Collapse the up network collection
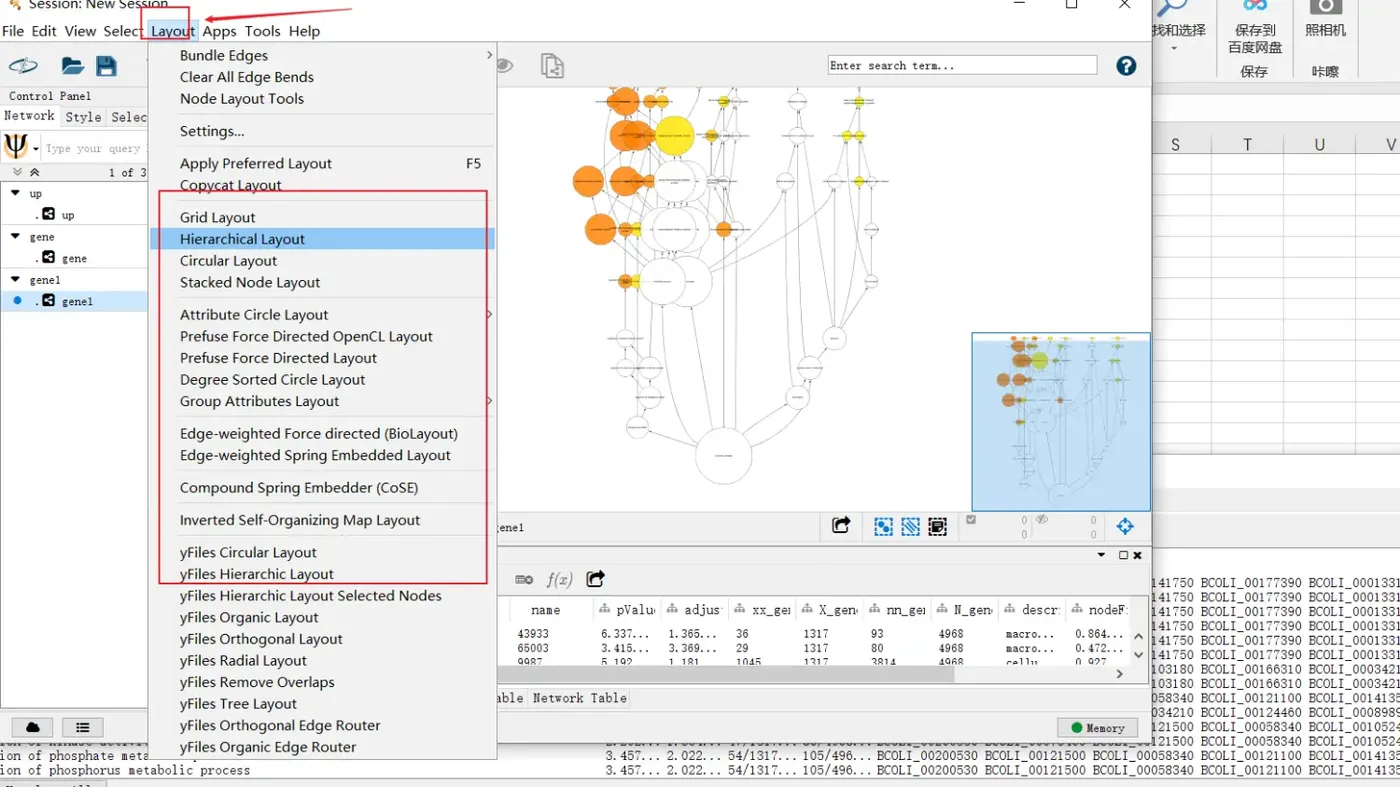Viewport: 1400px width, 787px height. 15,193
